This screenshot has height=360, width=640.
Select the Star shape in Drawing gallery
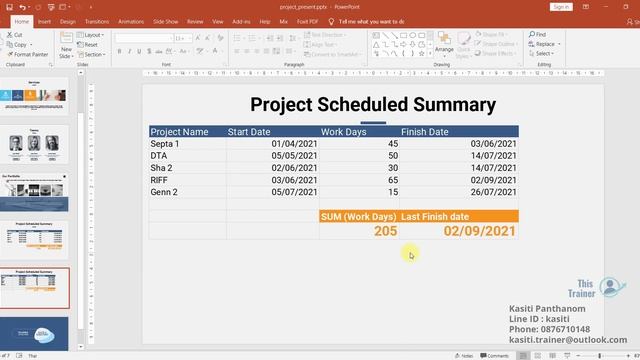point(422,53)
